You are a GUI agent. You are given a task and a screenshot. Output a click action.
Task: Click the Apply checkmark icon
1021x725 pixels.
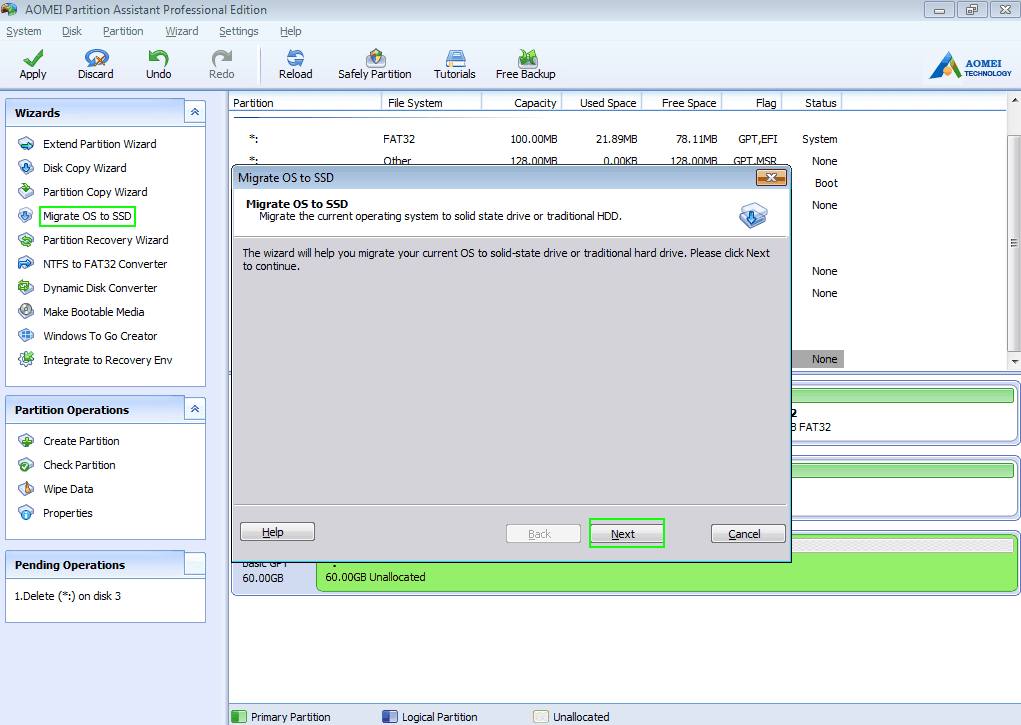pos(33,58)
